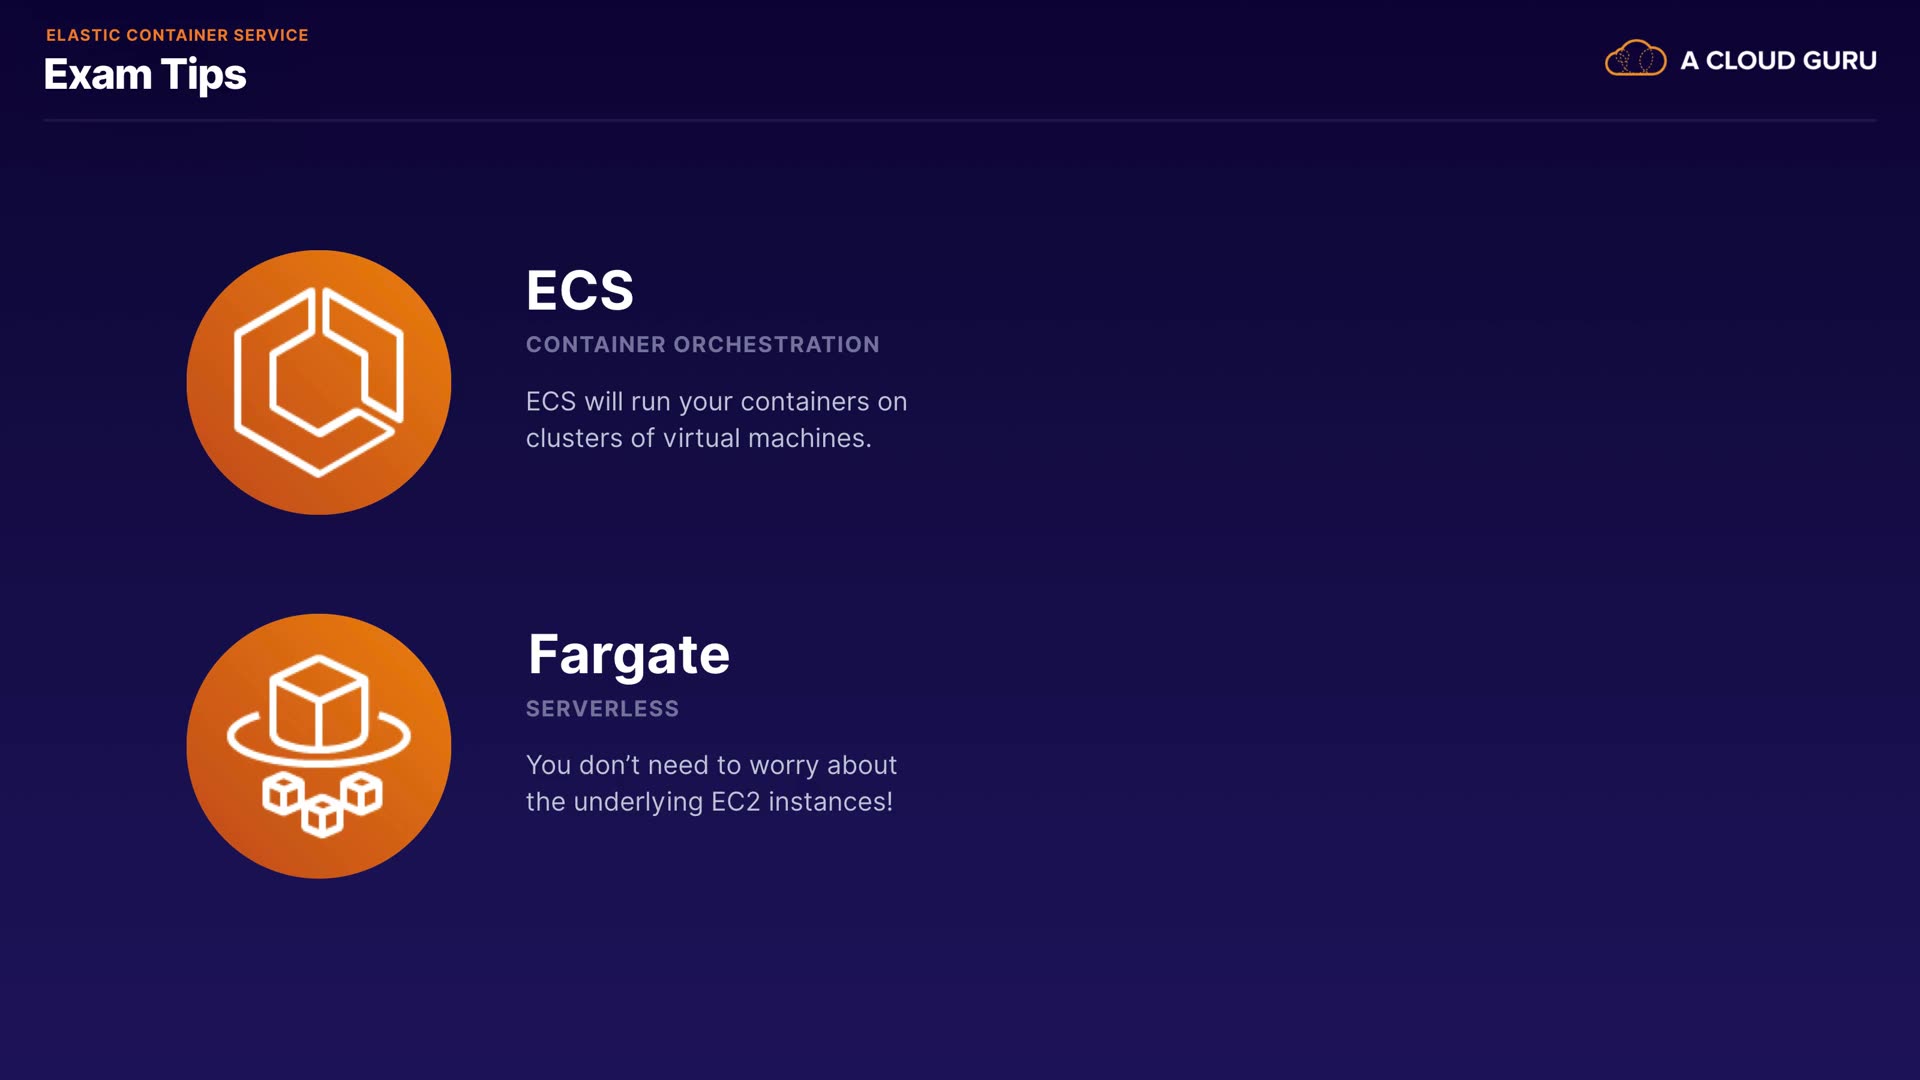Click the "ELASTIC CONTAINER SERVICE" section label
Screen dimensions: 1920x1080
point(177,35)
